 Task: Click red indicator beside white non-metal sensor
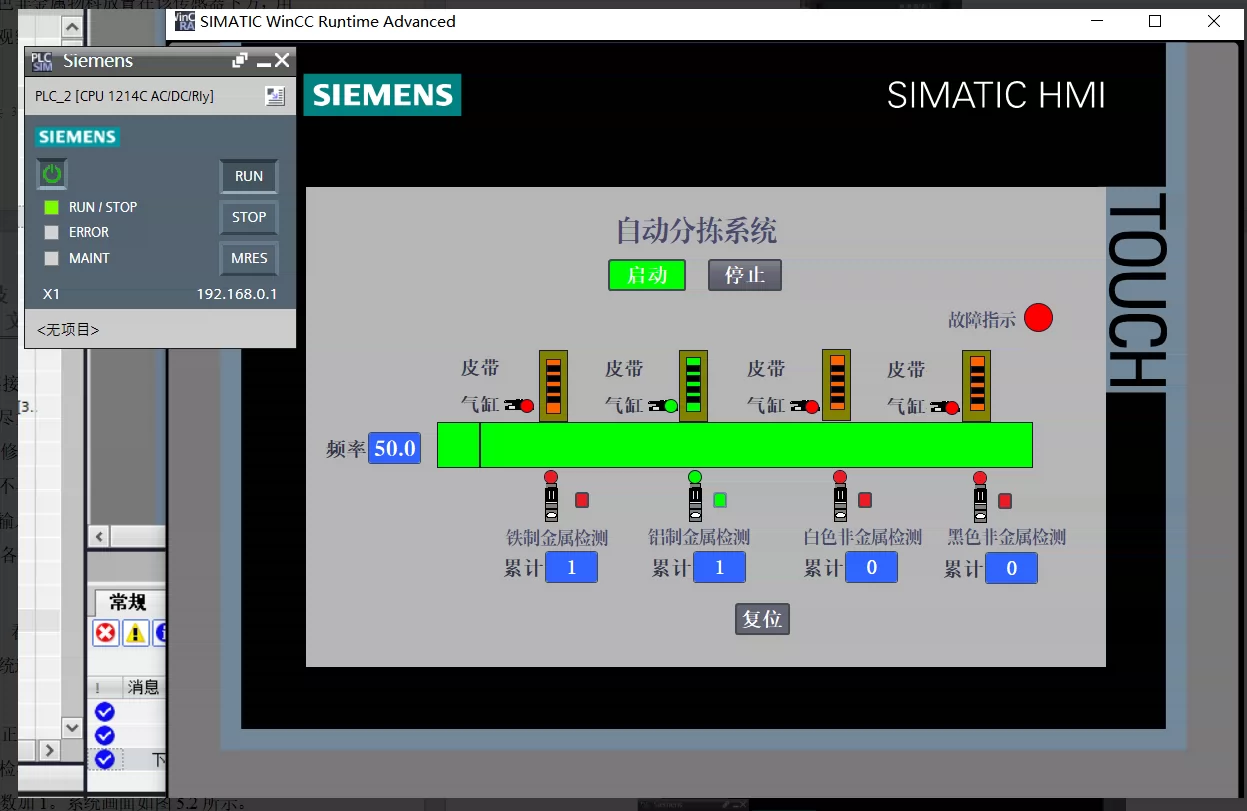pyautogui.click(x=865, y=500)
